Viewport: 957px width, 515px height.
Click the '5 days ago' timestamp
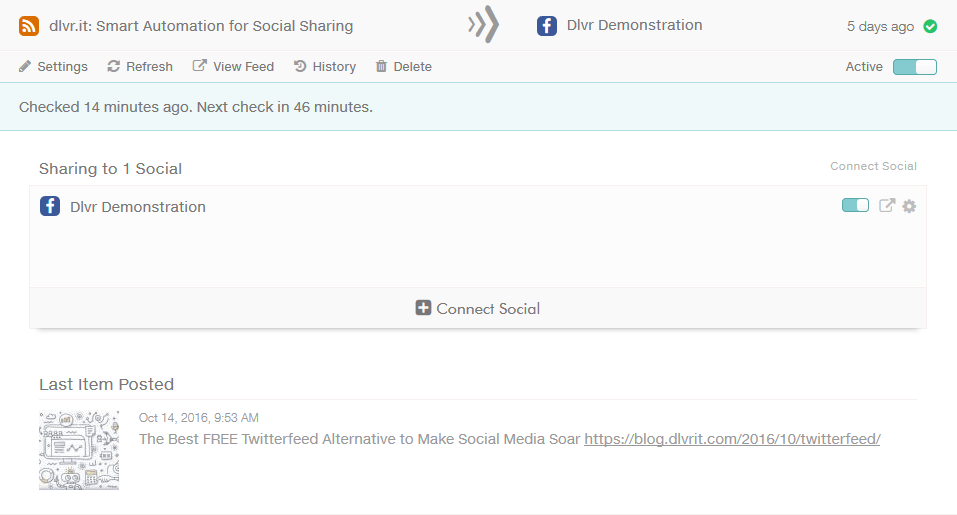tap(880, 26)
